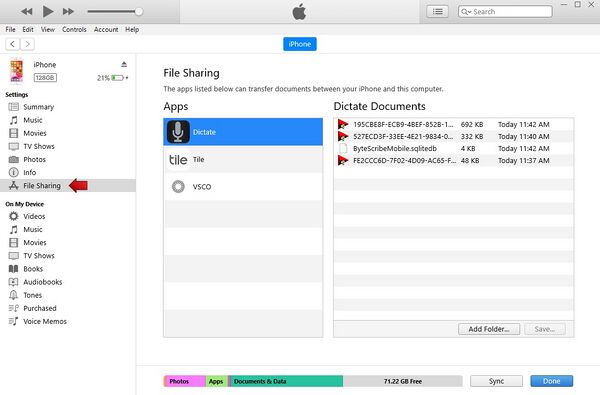Open the Account menu
Viewport: 600px width, 395px height.
point(106,29)
